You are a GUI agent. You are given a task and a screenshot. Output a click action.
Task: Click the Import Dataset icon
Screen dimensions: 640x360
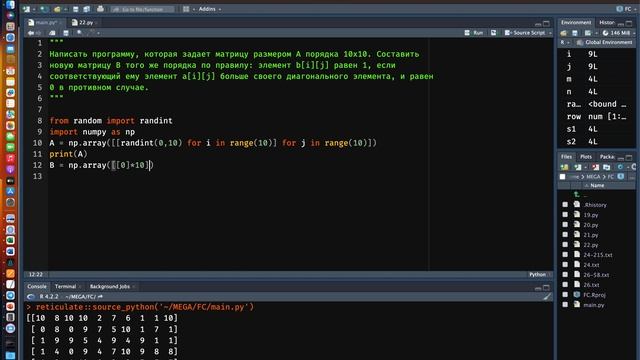pyautogui.click(x=588, y=33)
